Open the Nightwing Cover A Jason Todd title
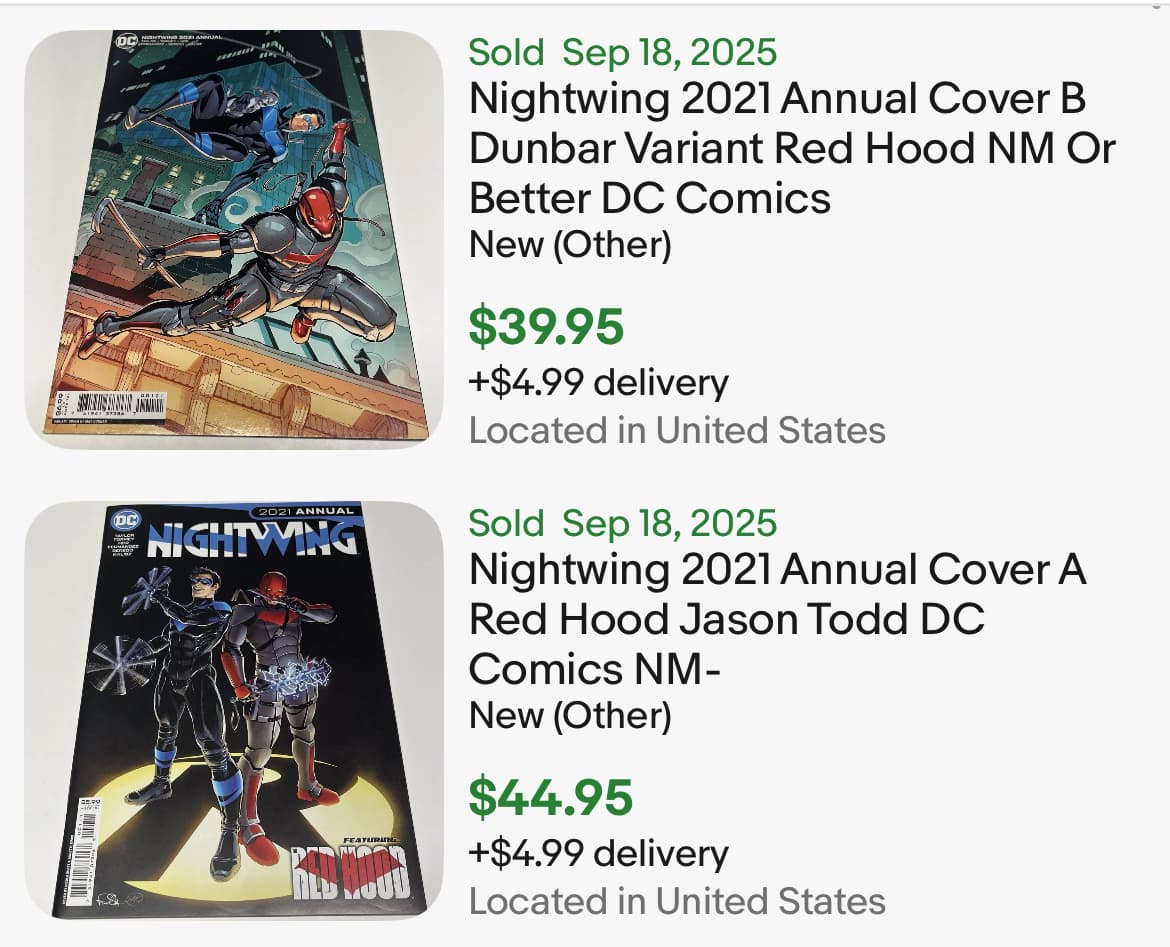The height and width of the screenshot is (947, 1170). tap(777, 619)
